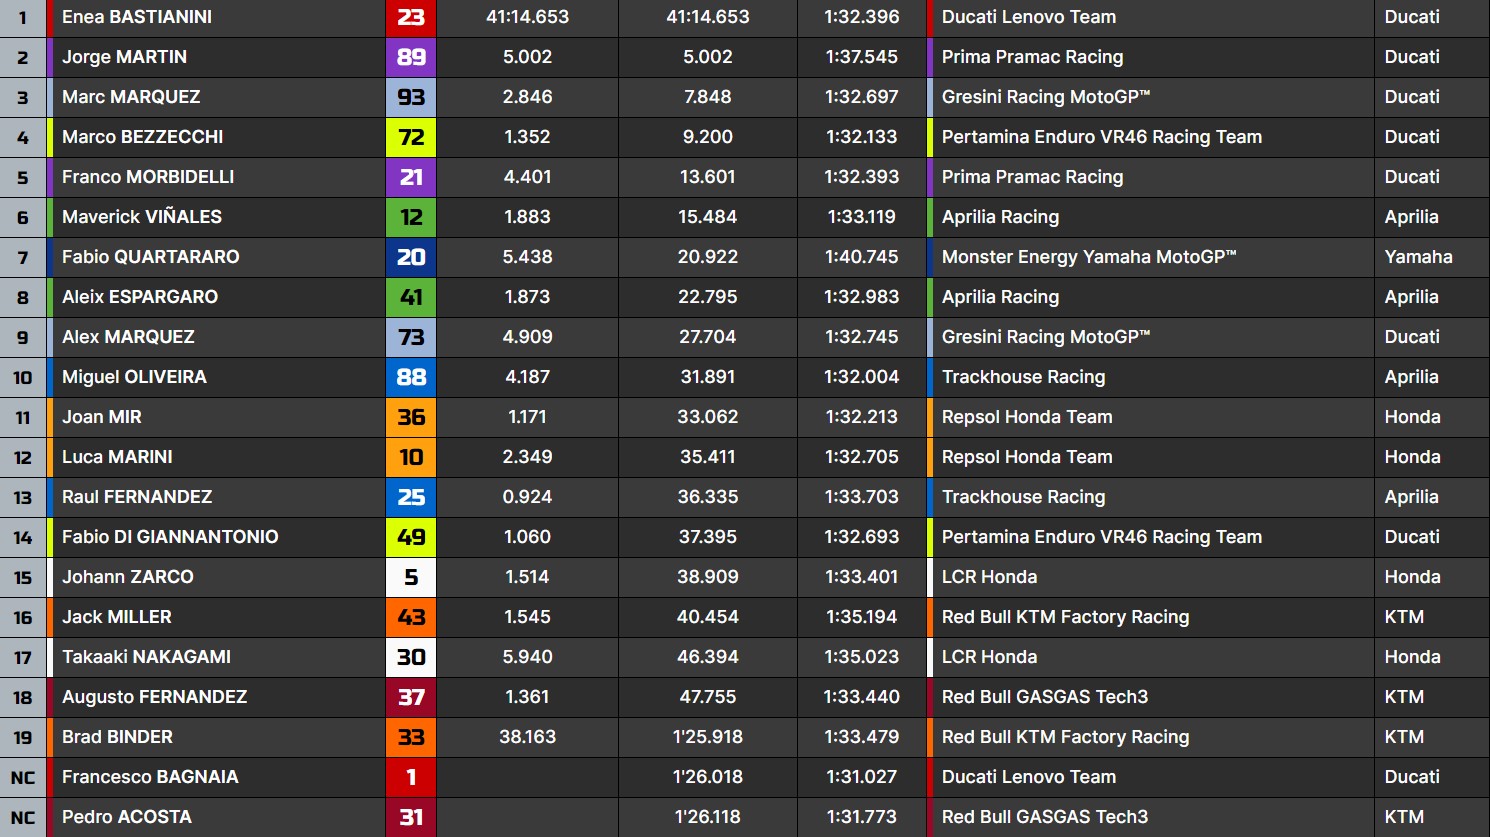
Task: Click rider name Enea BASTIANINI
Action: pos(137,17)
